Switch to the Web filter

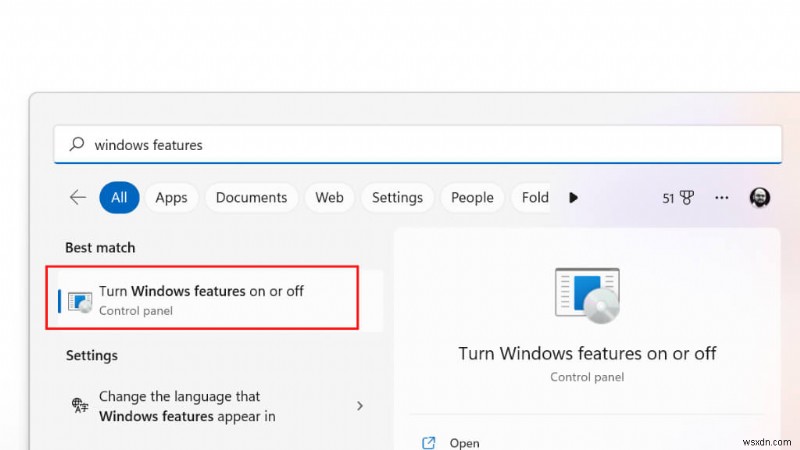click(329, 197)
